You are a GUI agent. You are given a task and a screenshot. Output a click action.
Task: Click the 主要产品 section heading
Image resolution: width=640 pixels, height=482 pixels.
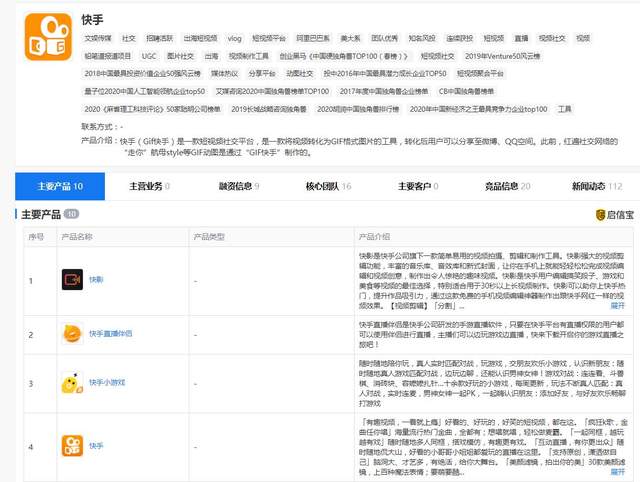[41, 215]
